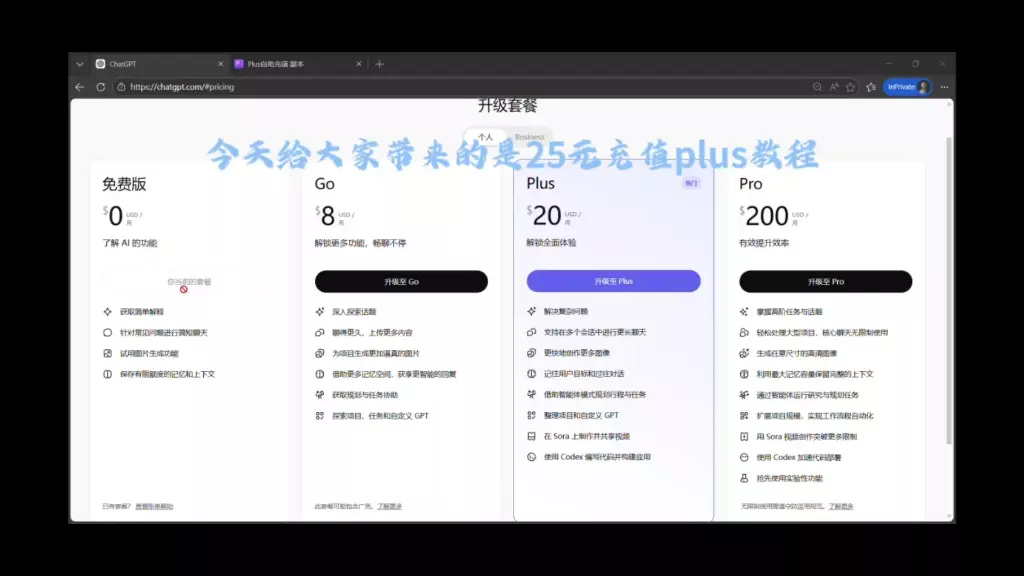Open the zoom magnifier in address bar
1024x576 pixels.
click(x=817, y=87)
